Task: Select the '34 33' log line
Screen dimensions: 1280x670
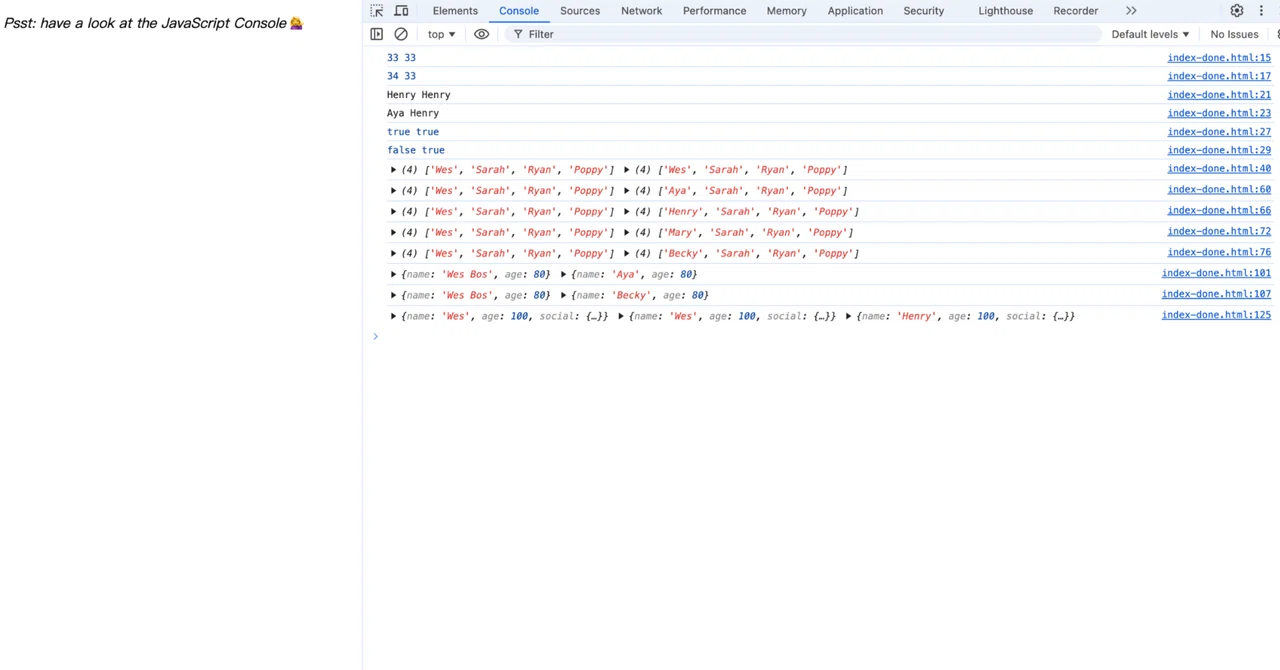Action: [x=401, y=76]
